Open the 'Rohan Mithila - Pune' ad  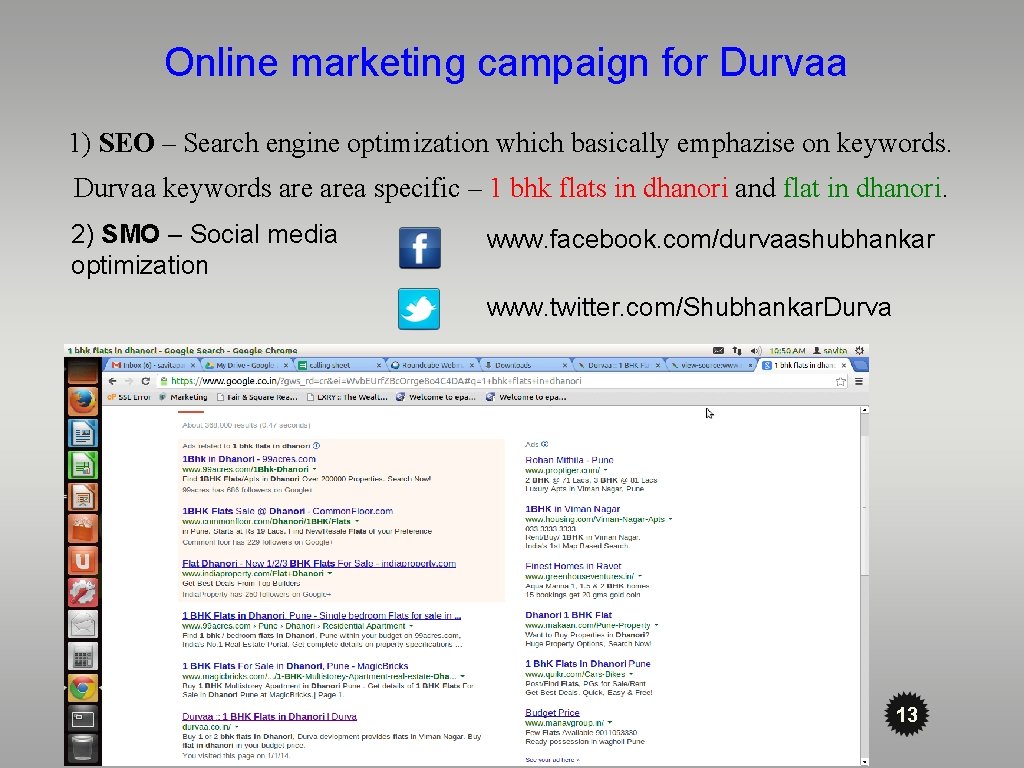(569, 460)
